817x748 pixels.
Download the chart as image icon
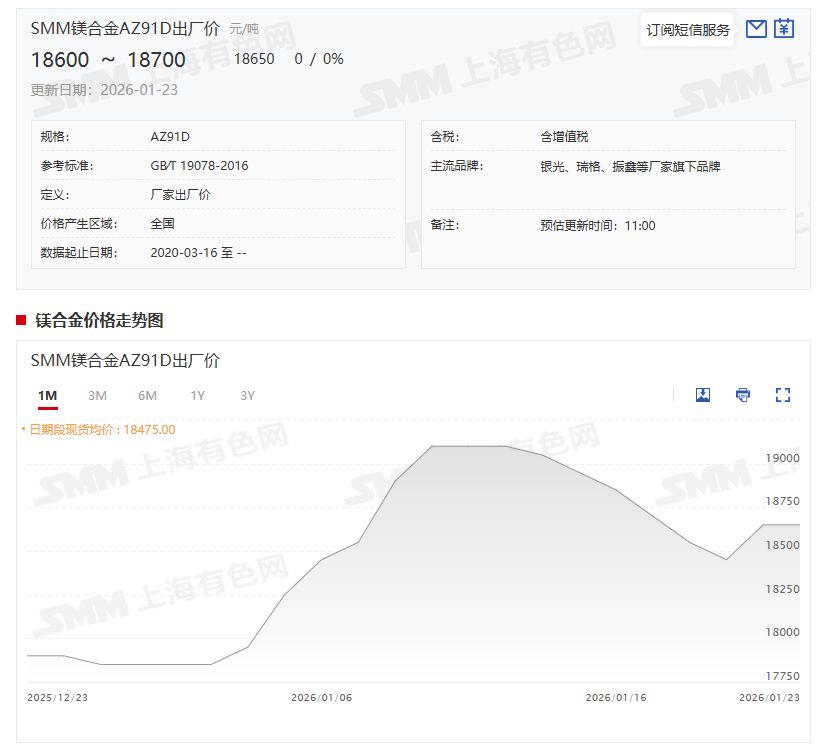[703, 395]
